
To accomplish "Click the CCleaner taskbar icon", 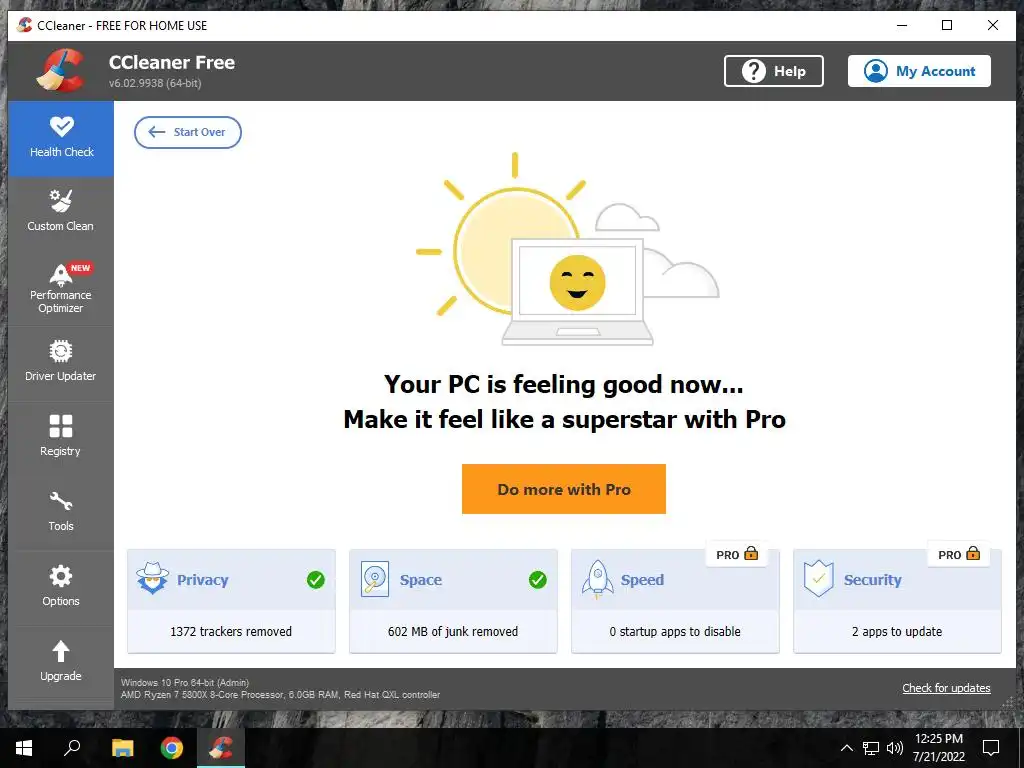I will click(221, 748).
